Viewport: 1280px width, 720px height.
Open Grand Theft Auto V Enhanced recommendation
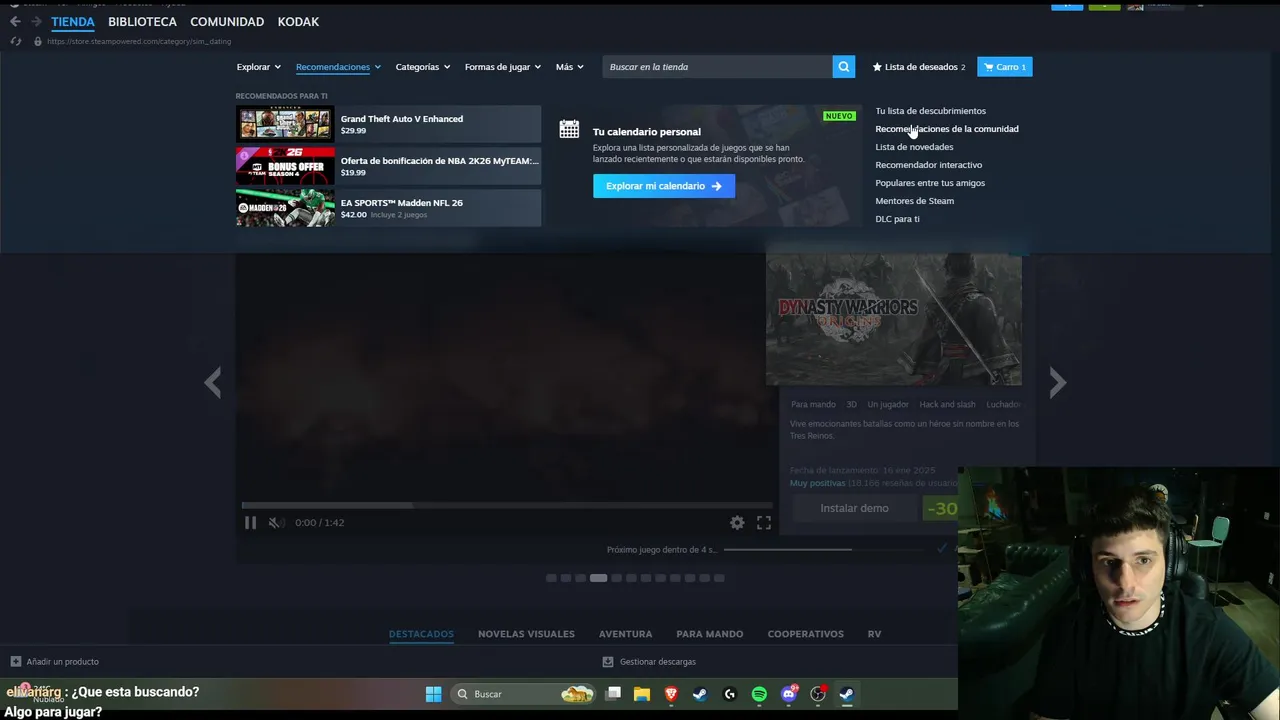[x=388, y=124]
